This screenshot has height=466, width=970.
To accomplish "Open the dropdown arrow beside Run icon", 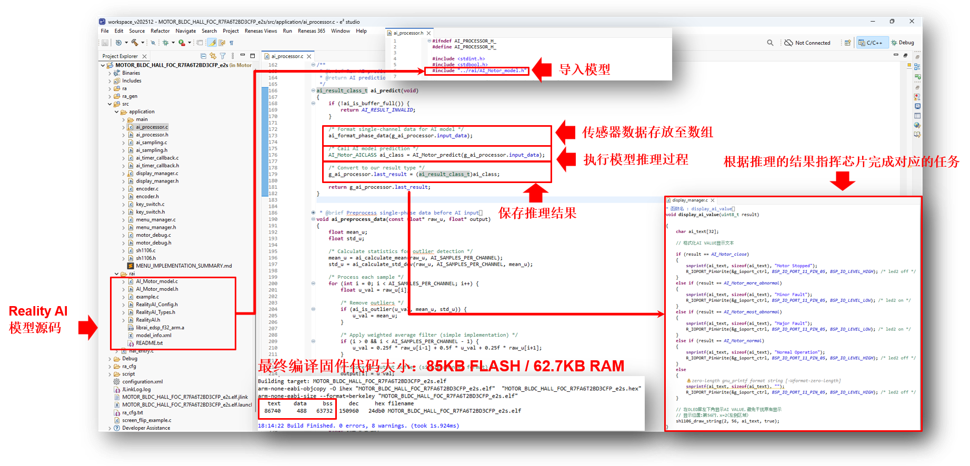I will click(189, 43).
